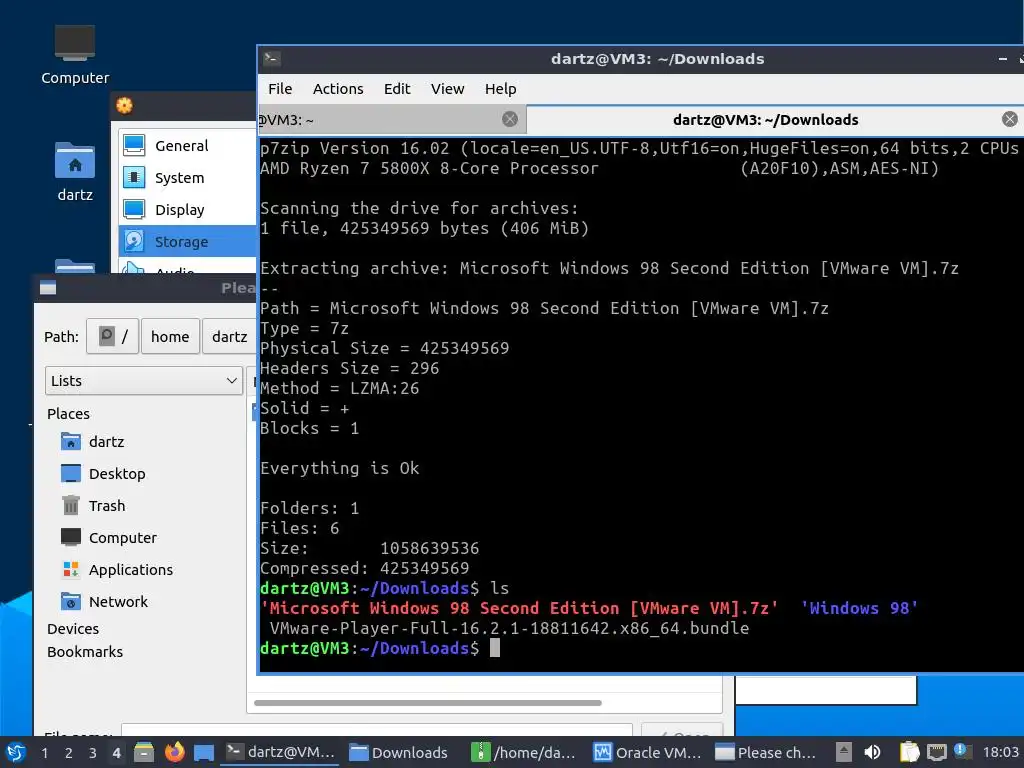Image resolution: width=1024 pixels, height=768 pixels.
Task: Click the red 7z archive filename in ls output
Action: (x=519, y=608)
